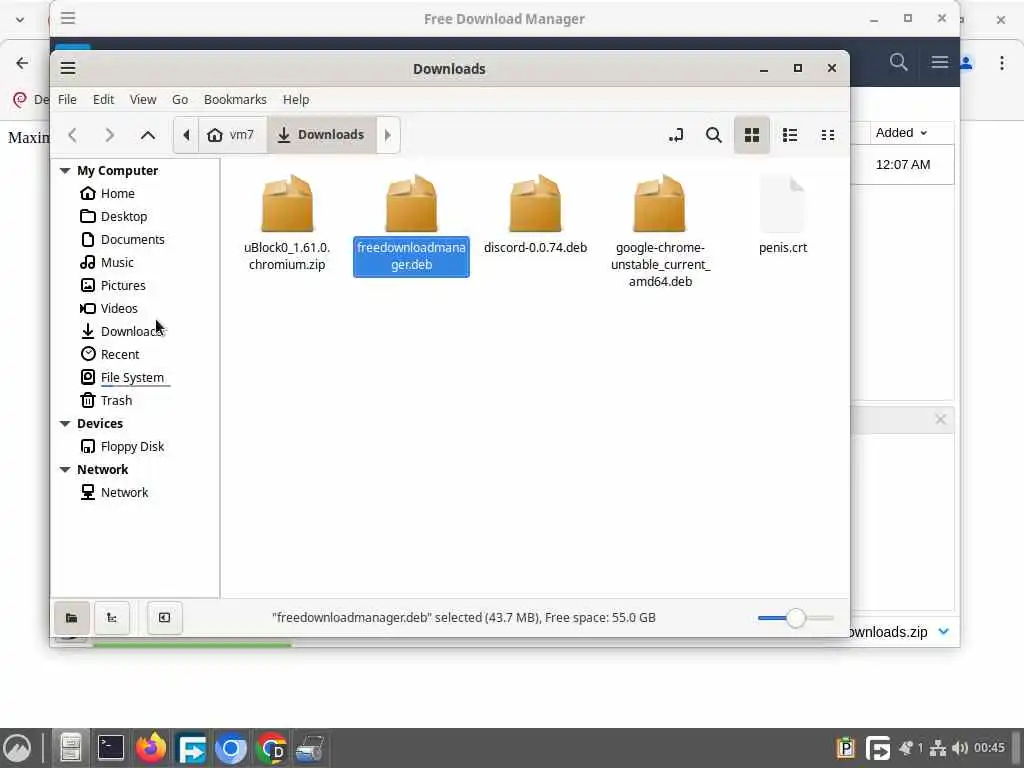Open the Downloads window hamburger menu
Viewport: 1024px width, 768px height.
[x=68, y=68]
